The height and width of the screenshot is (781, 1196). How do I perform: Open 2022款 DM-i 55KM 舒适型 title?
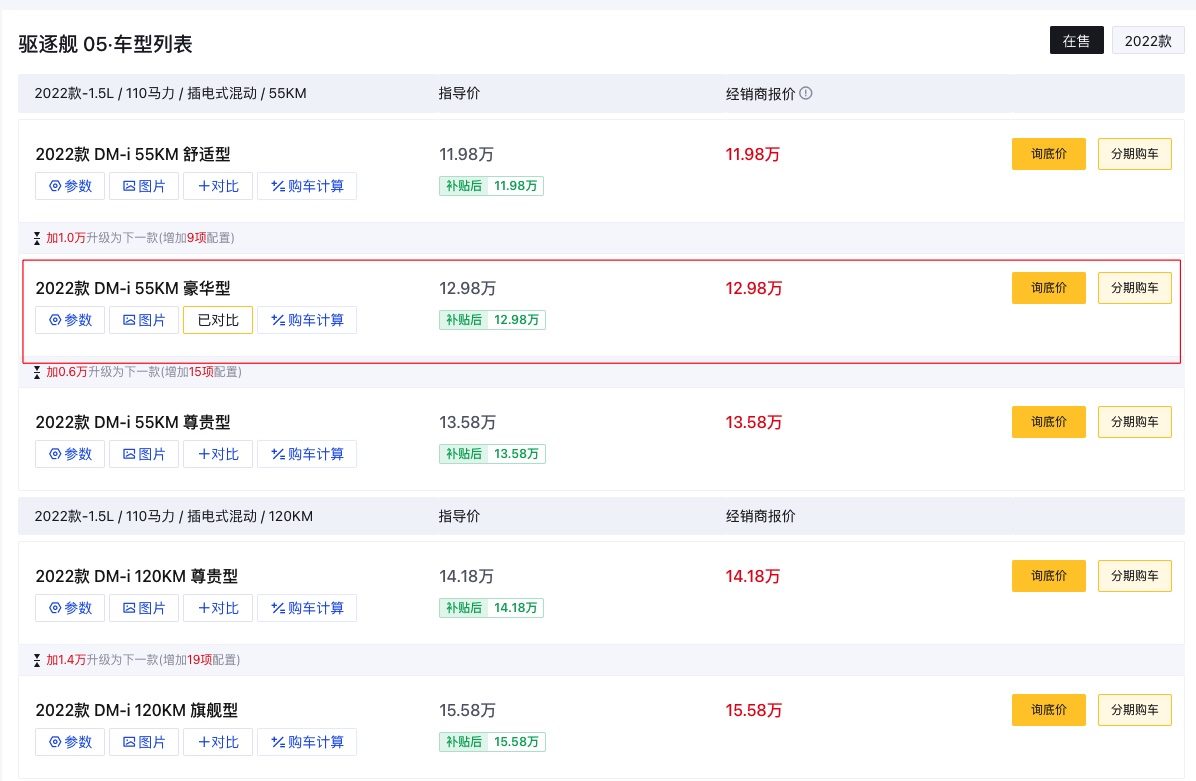pos(133,154)
